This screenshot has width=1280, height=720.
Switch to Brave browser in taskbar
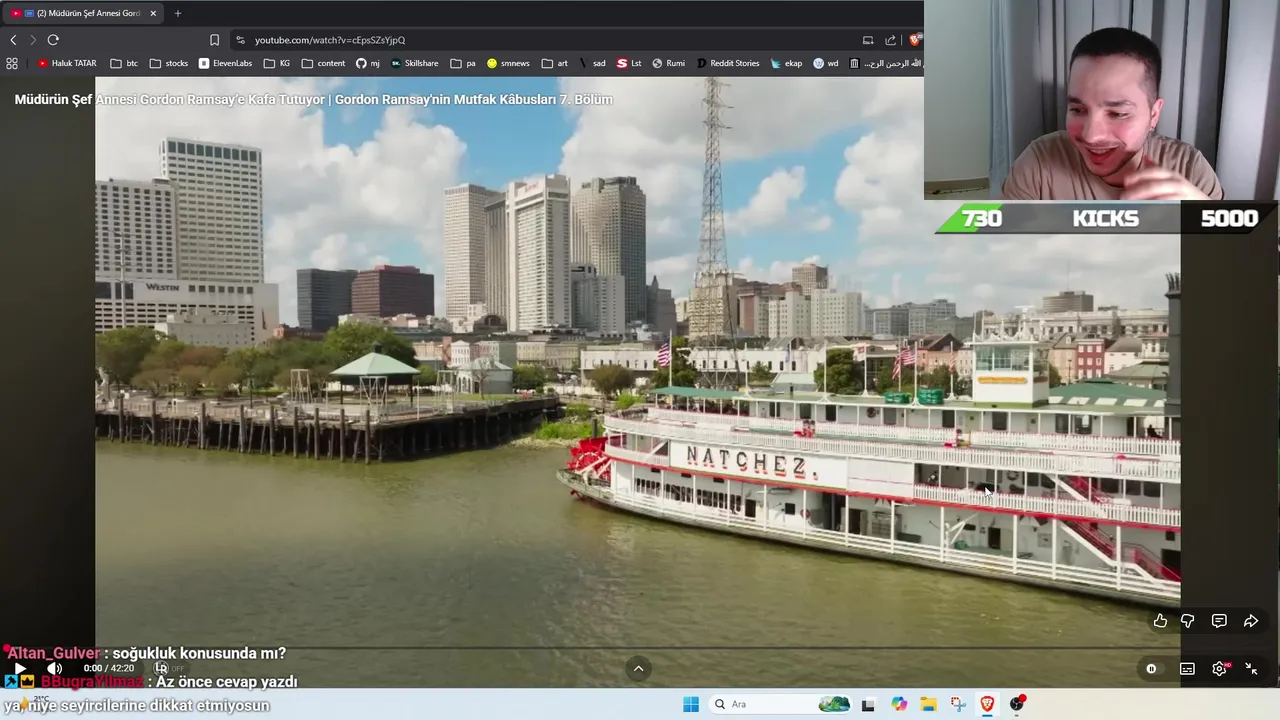point(987,704)
